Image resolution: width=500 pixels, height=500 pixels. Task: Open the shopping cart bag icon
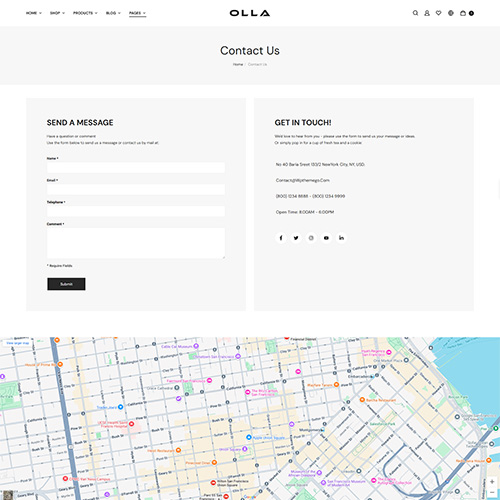tap(463, 13)
